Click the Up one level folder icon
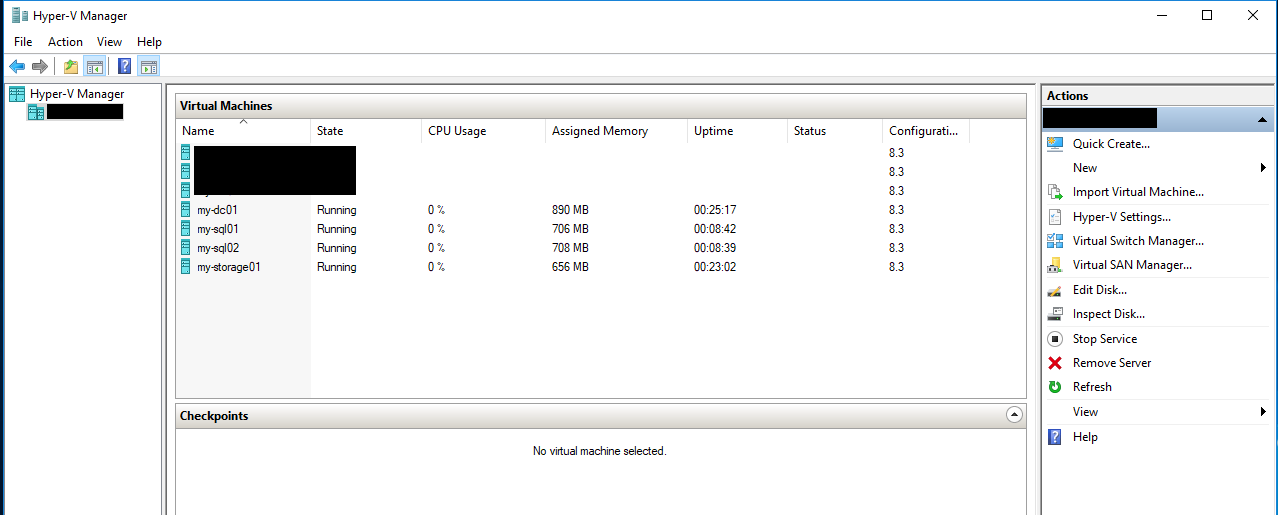The width and height of the screenshot is (1278, 515). (x=70, y=67)
